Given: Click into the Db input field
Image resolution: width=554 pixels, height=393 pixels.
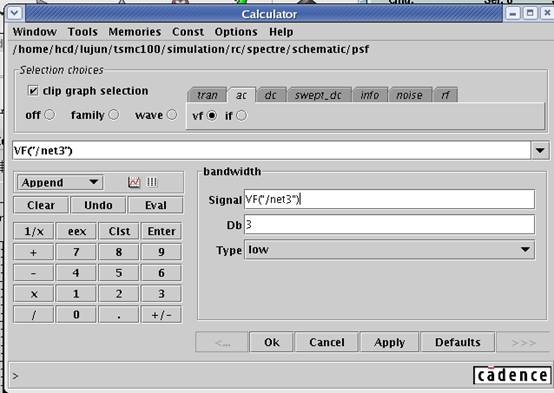Looking at the screenshot, I should (389, 224).
